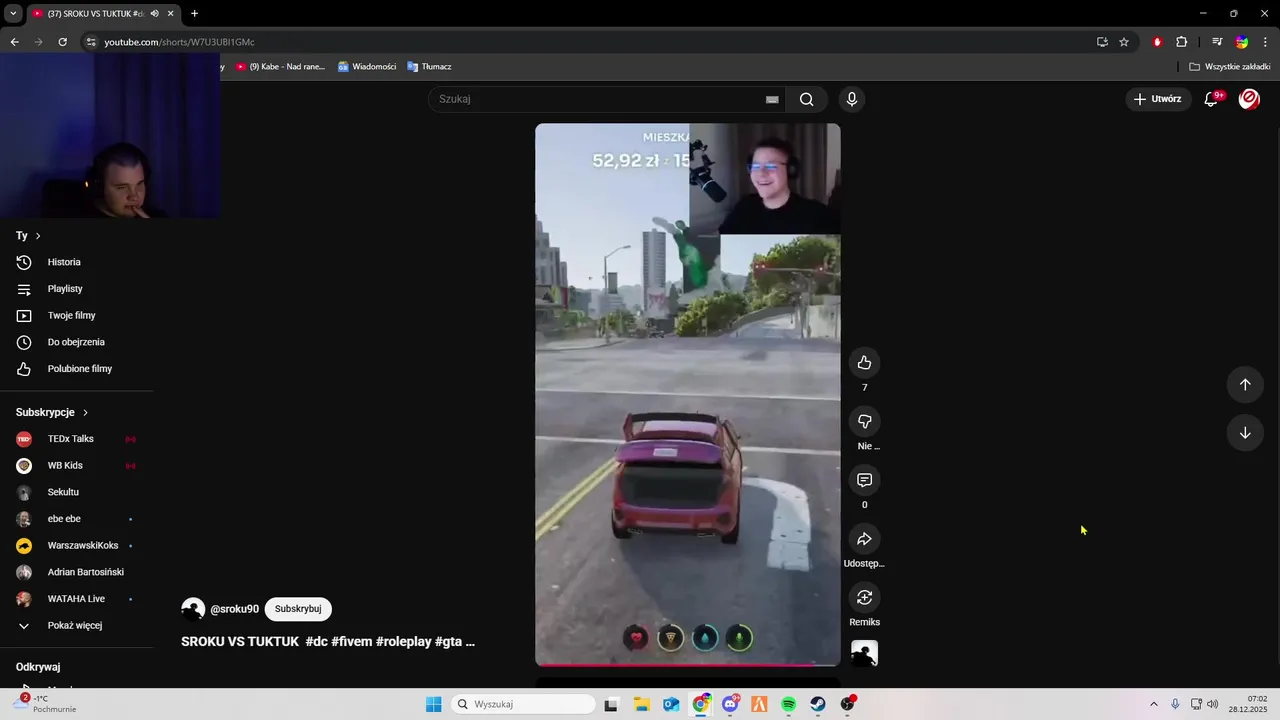Like the short with thumbs-up button
Screen dimensions: 1280x720
point(864,363)
